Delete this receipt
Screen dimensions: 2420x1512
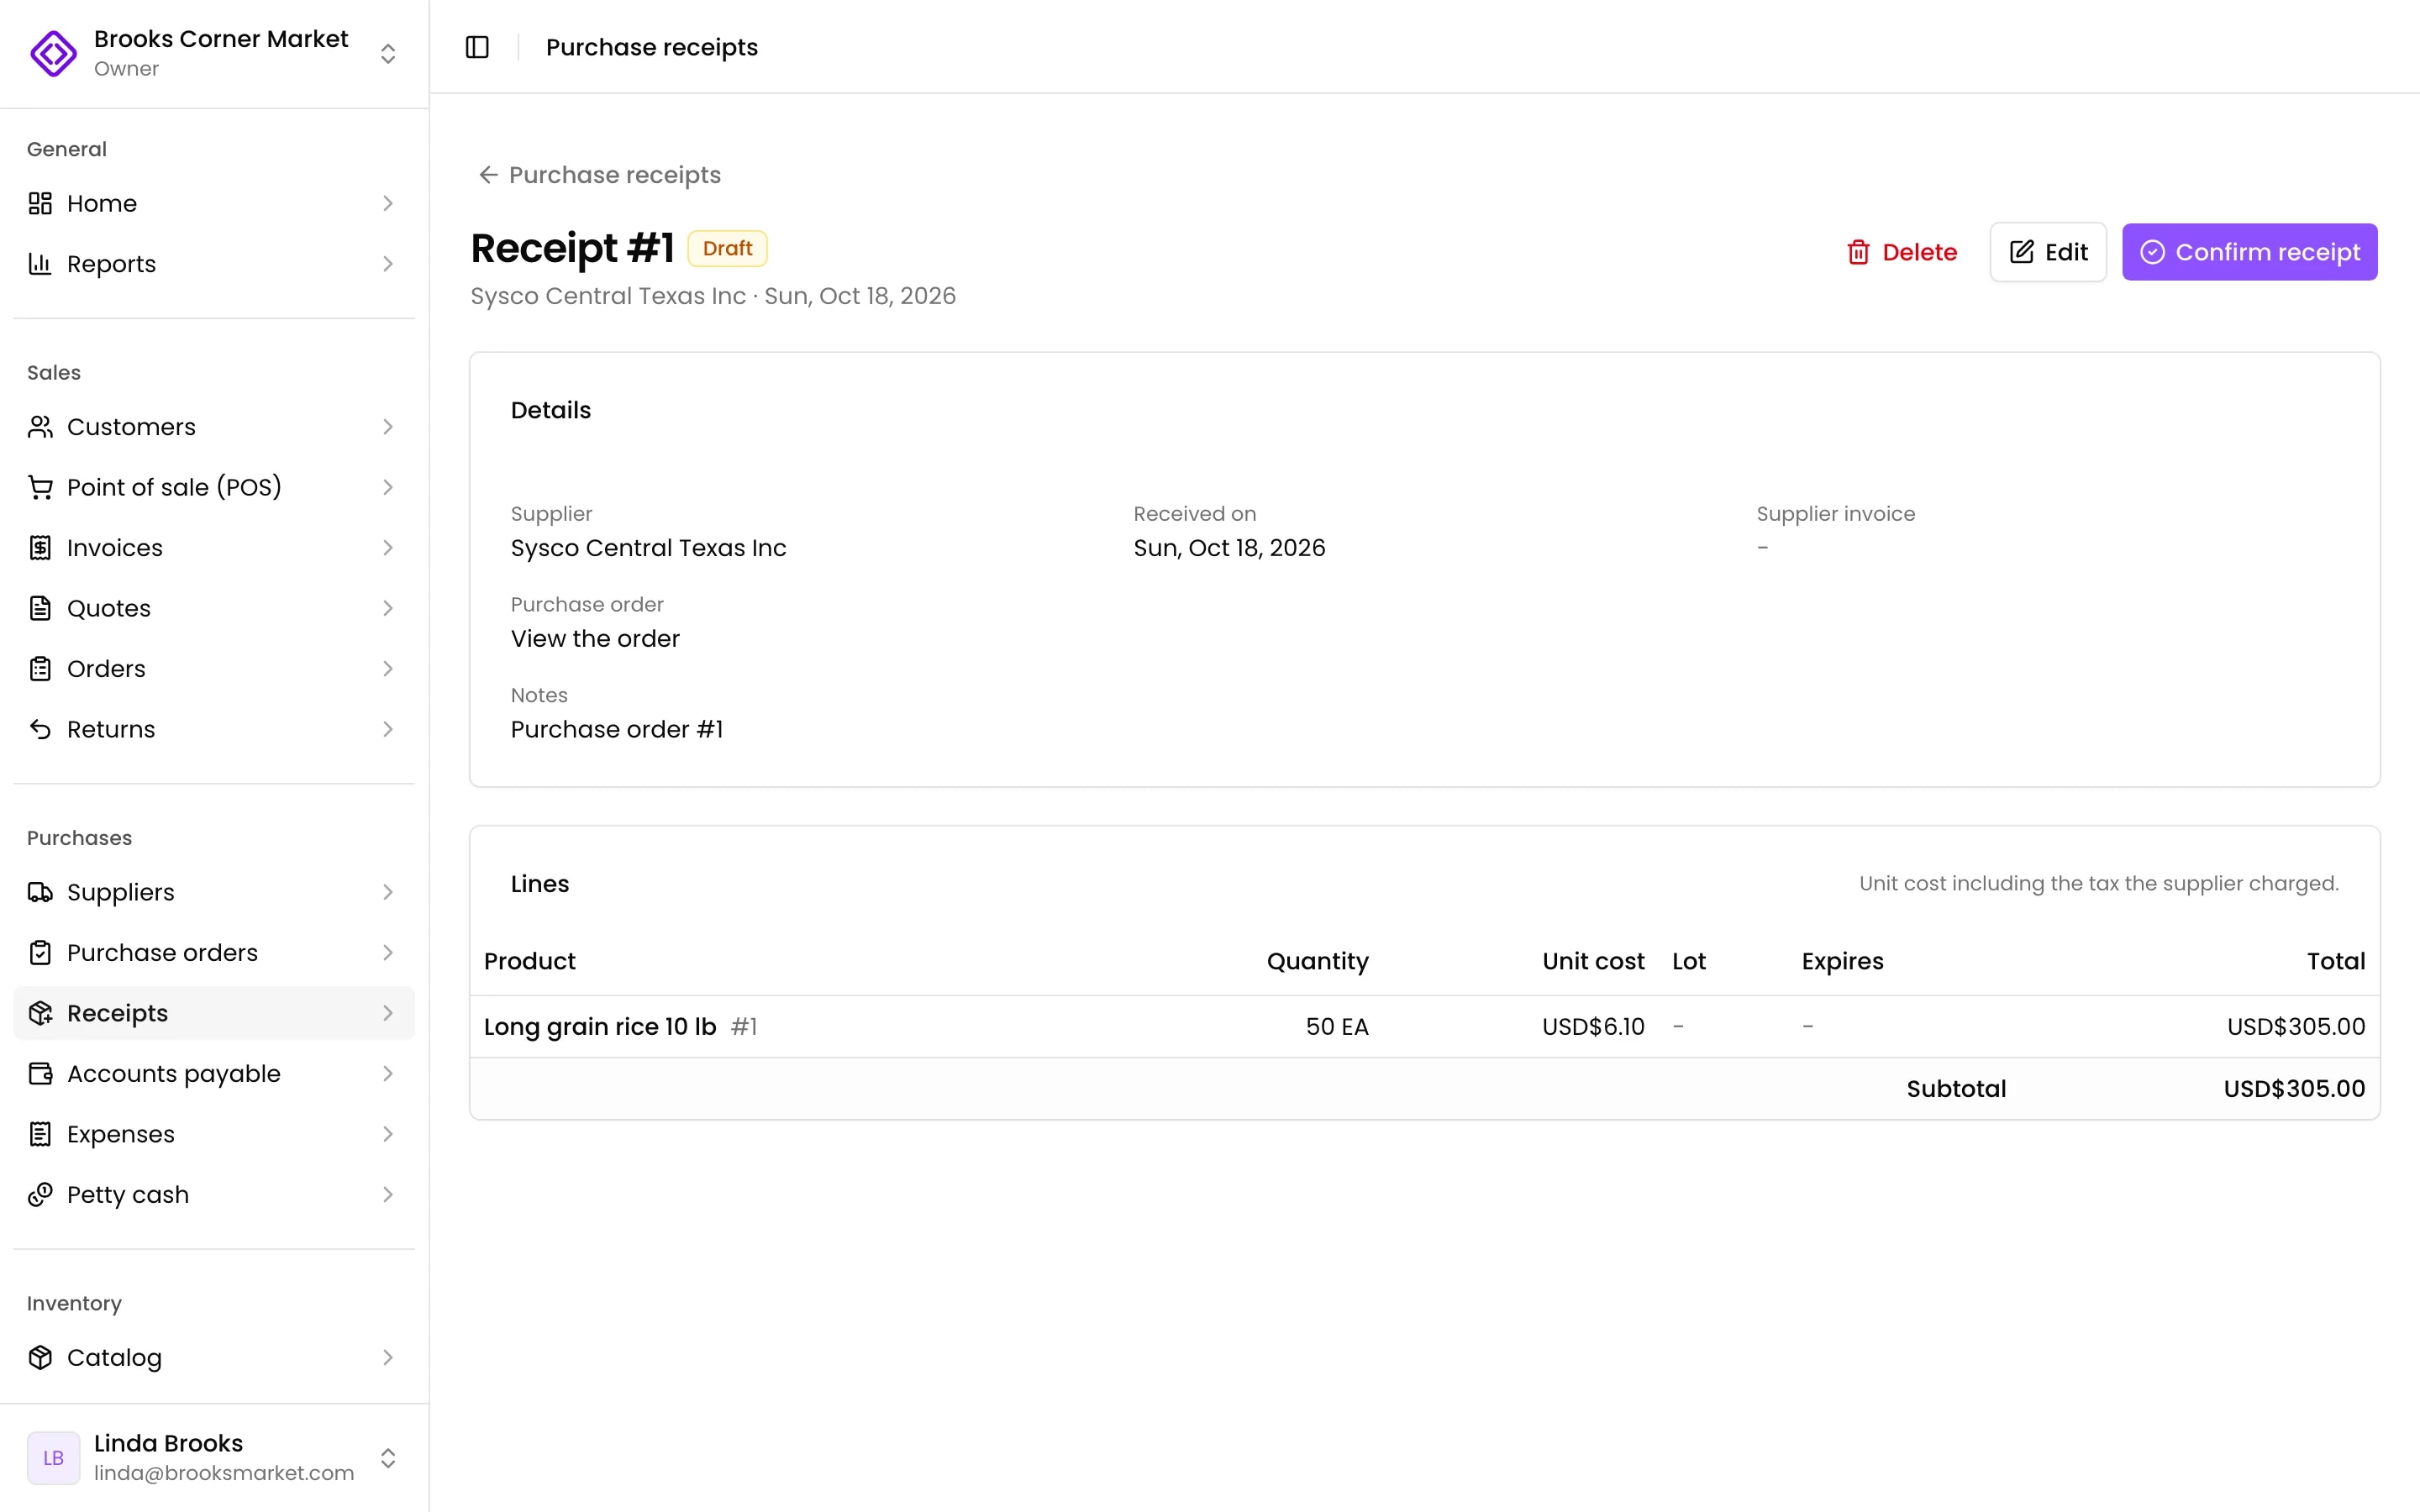pyautogui.click(x=1901, y=252)
